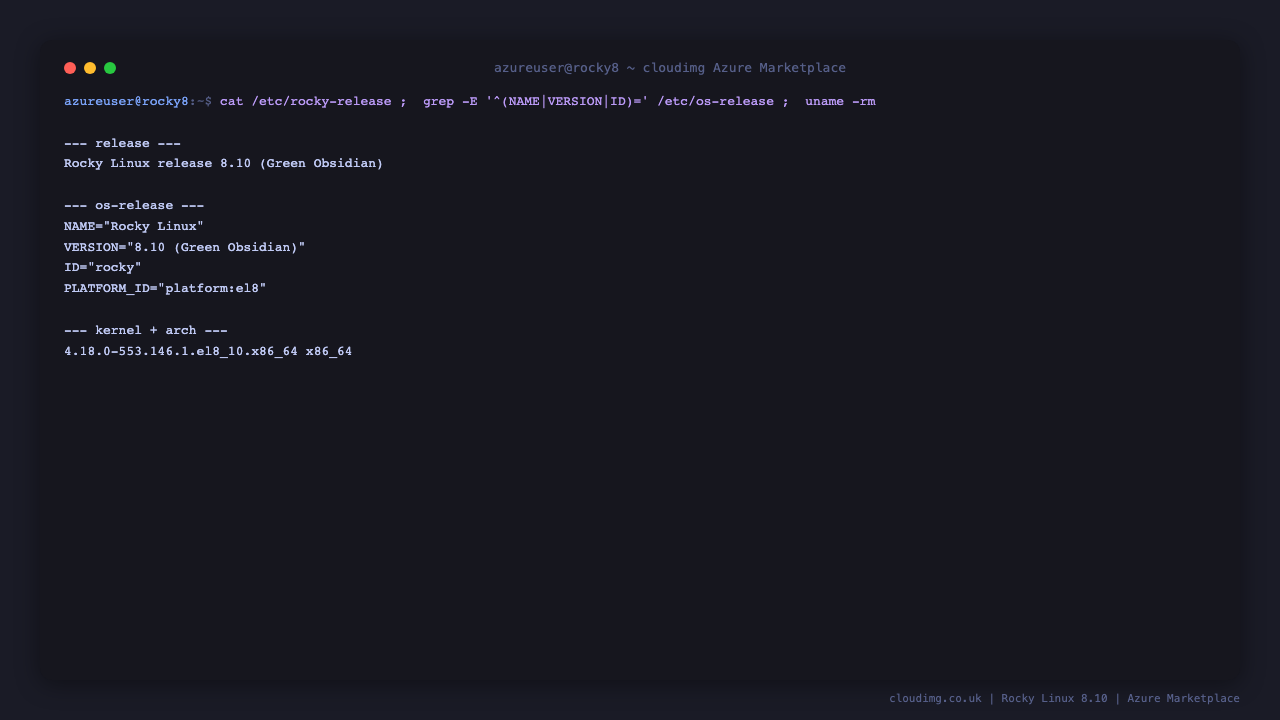
Task: Click the command 'cat /etc/rocky-release'
Action: (306, 101)
